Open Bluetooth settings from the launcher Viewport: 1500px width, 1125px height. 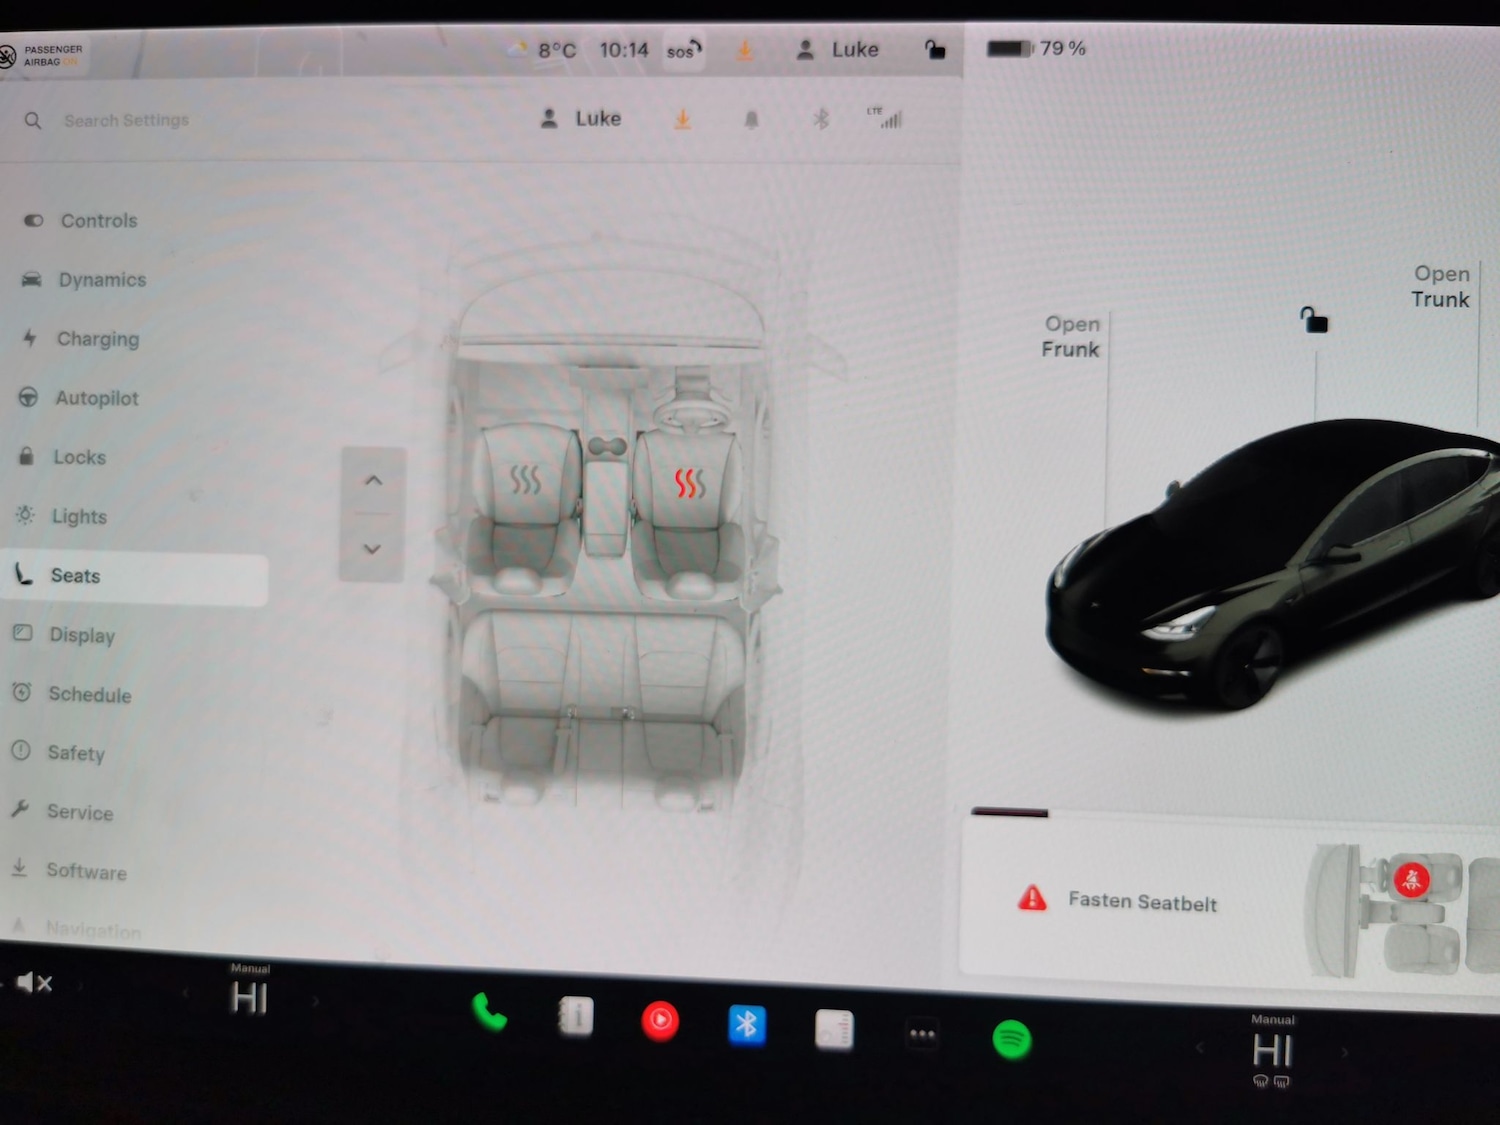[x=747, y=1022]
